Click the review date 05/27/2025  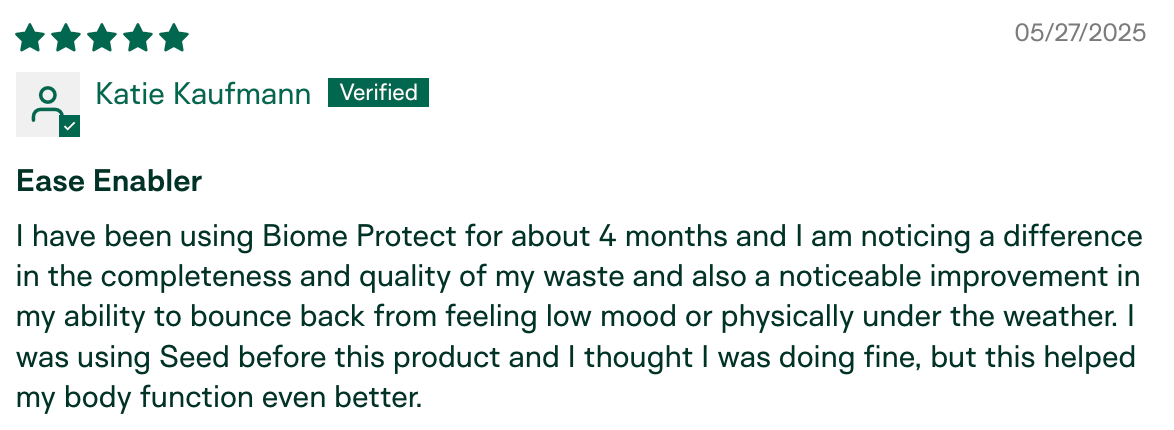(x=1080, y=33)
